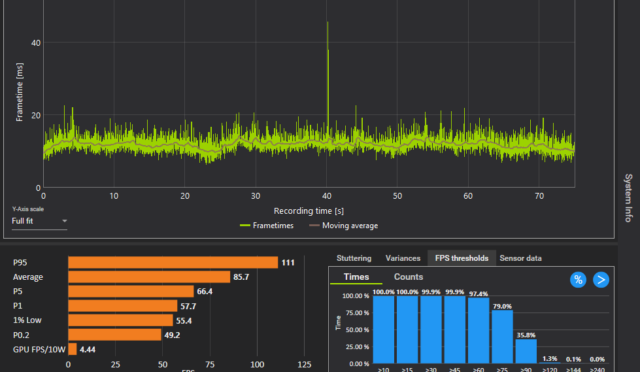
Task: Click the blue bar labeled 97.4%
Action: (478, 330)
